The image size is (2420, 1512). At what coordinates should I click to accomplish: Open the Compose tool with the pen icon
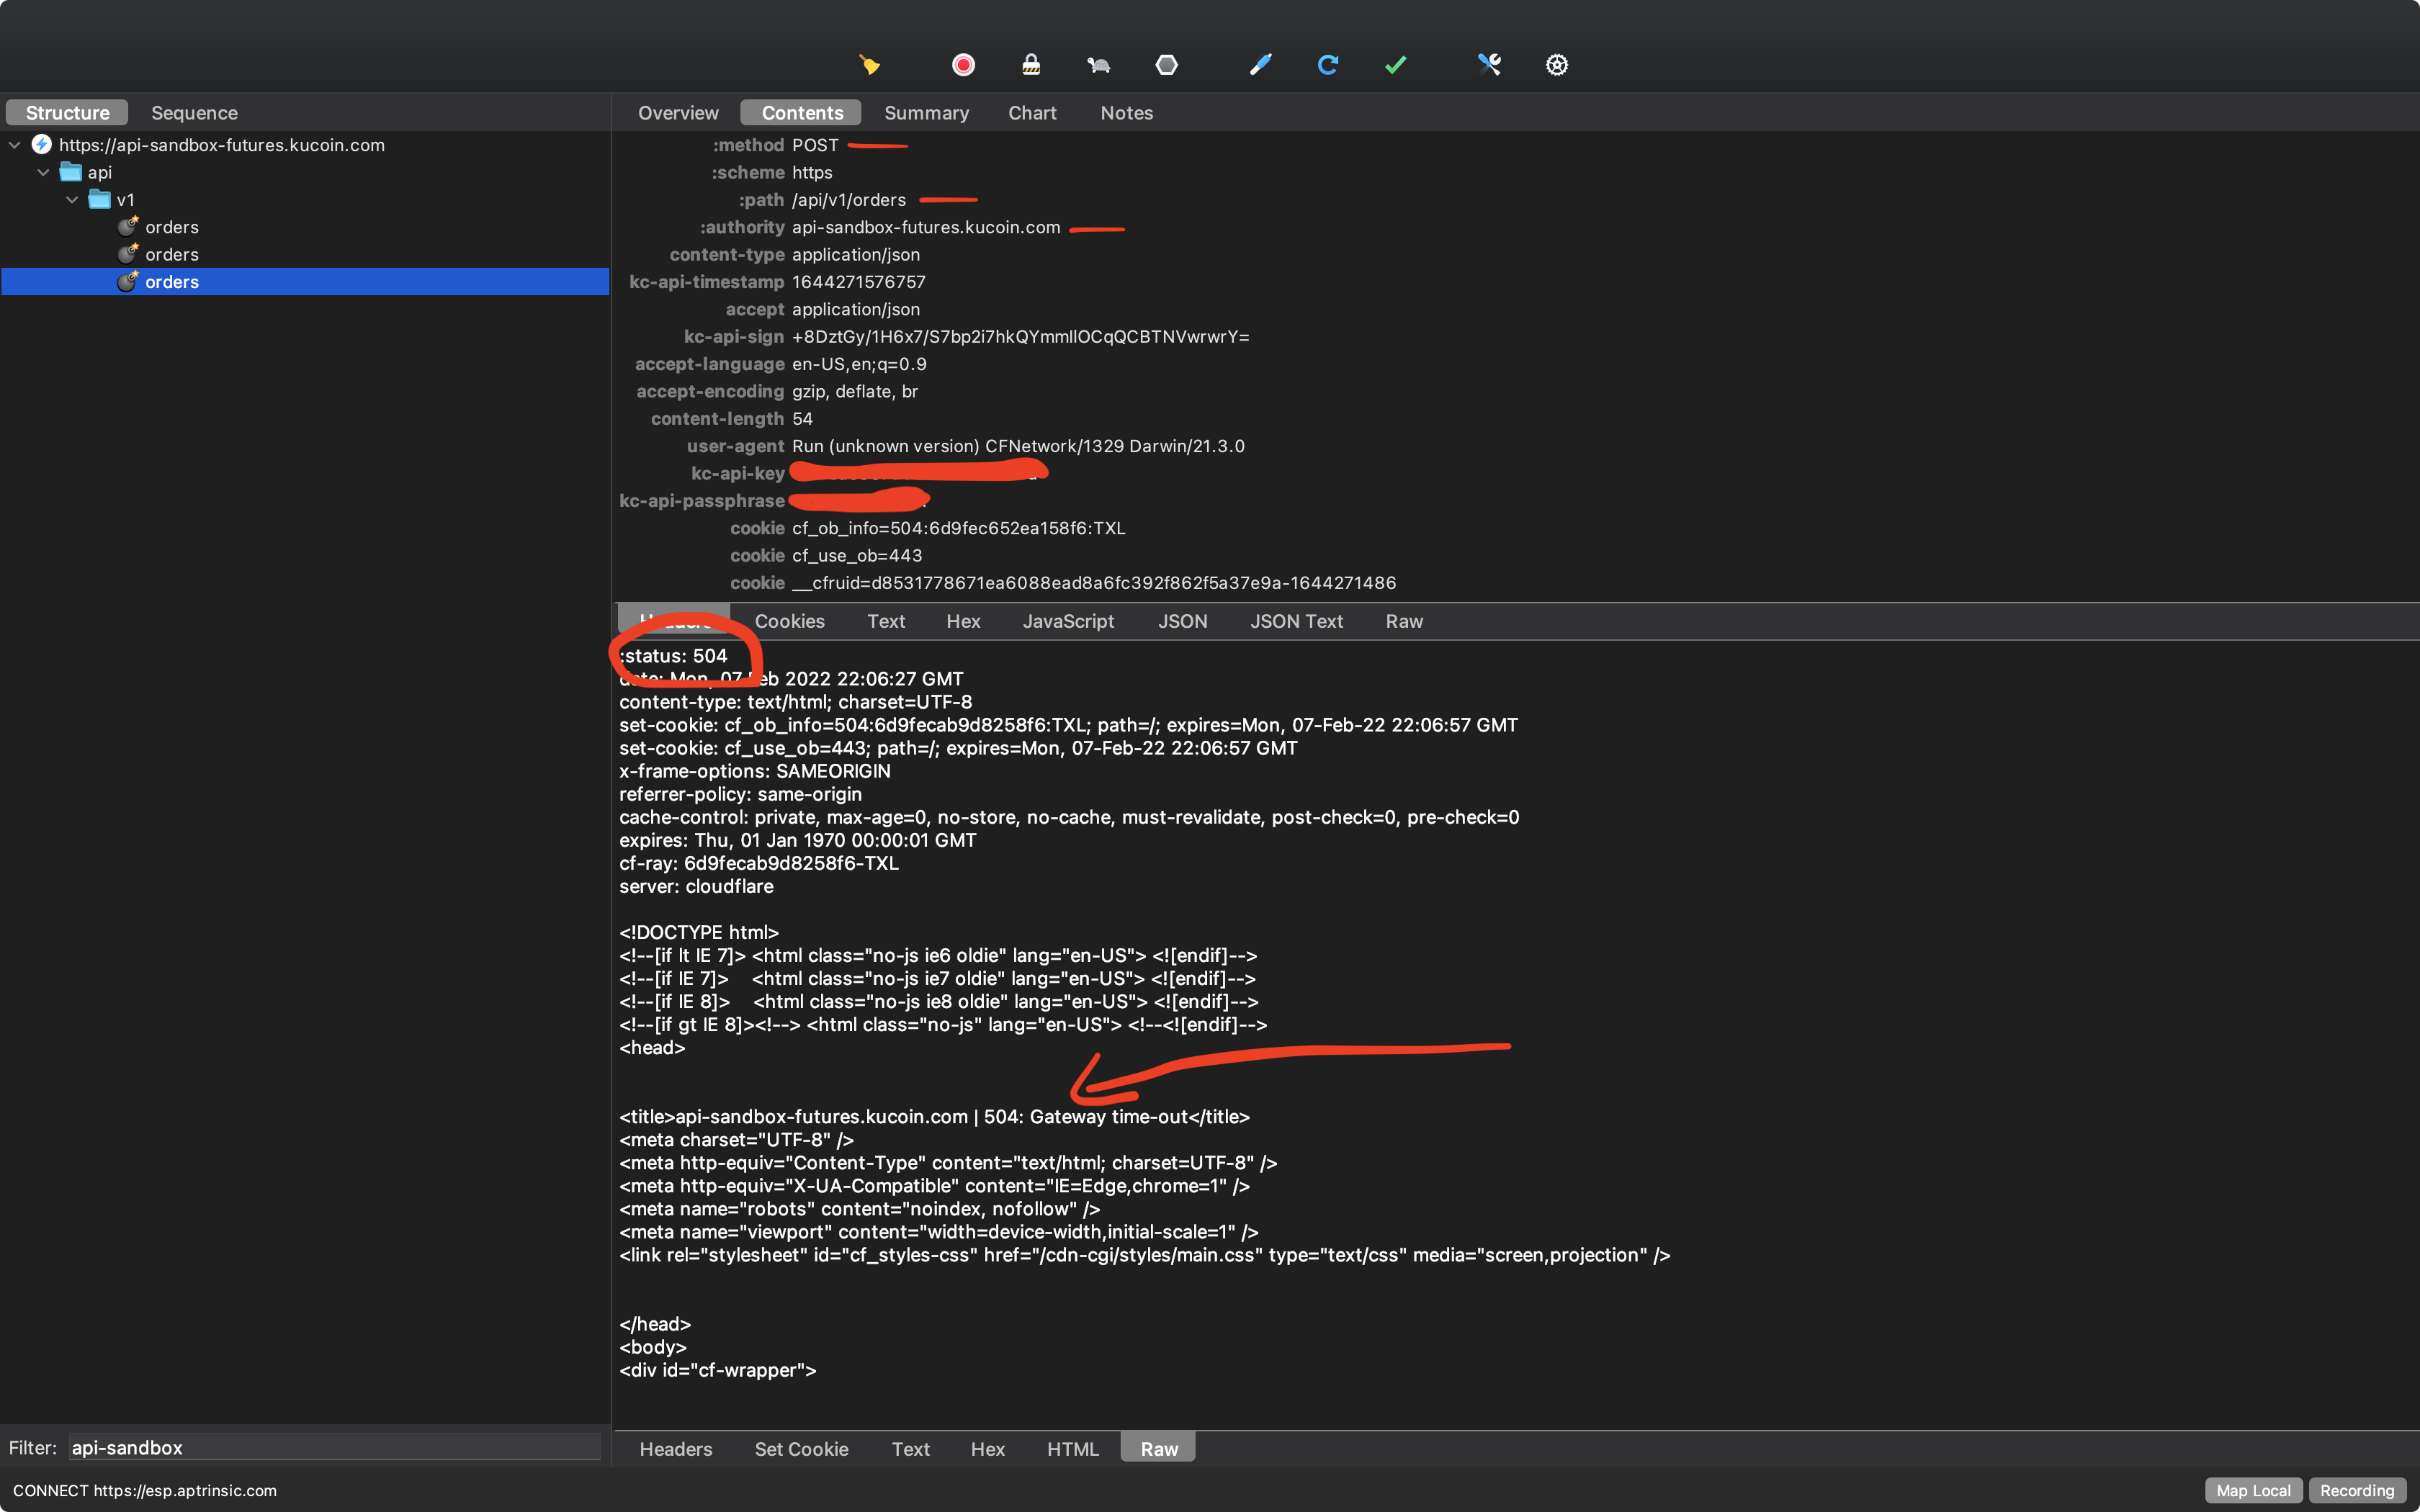tap(1259, 64)
